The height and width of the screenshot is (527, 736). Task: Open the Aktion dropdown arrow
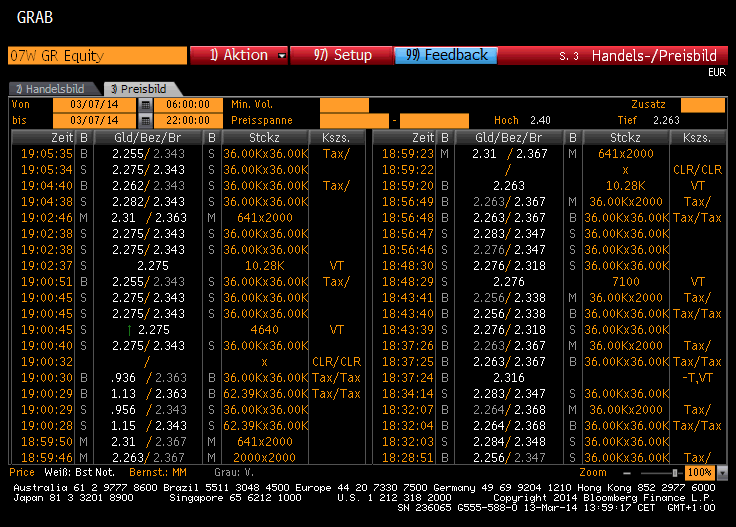(282, 56)
